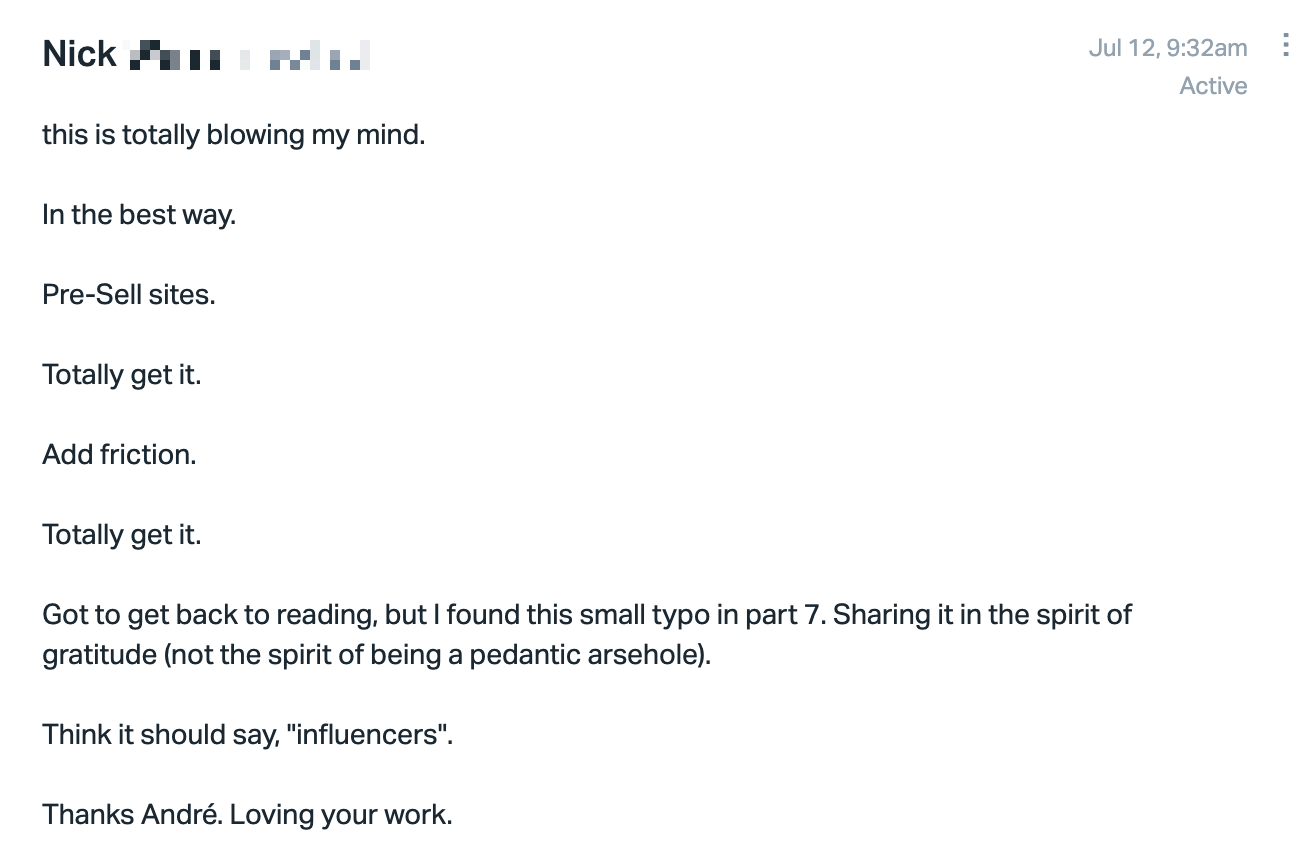The height and width of the screenshot is (848, 1308).
Task: Click the Active status label
Action: 1213,86
